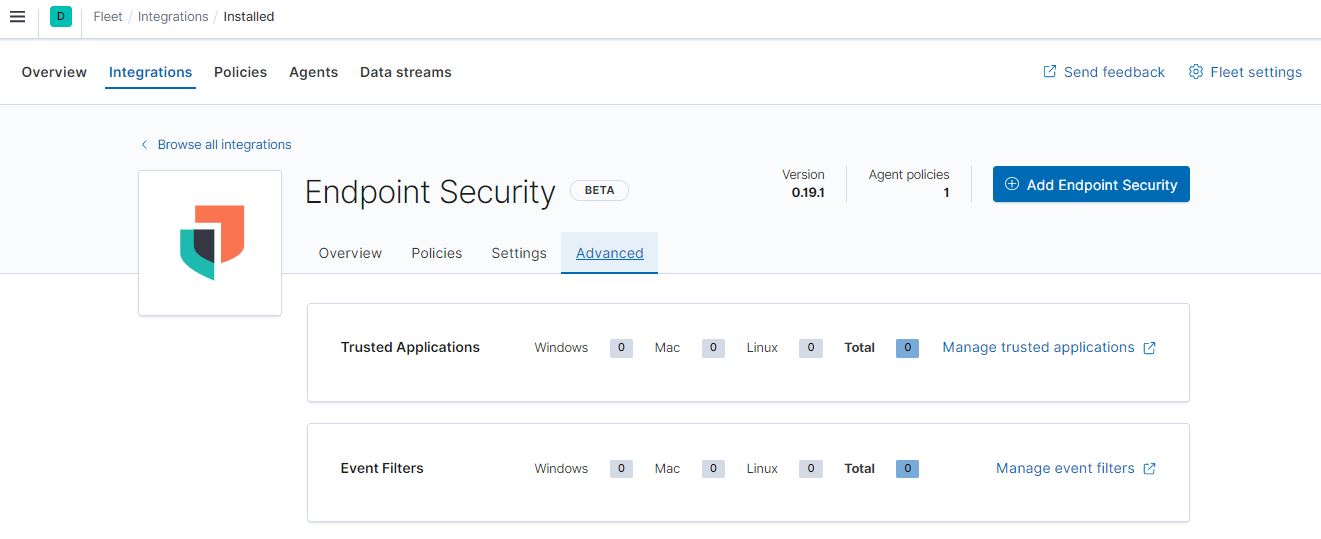Image resolution: width=1321 pixels, height=539 pixels.
Task: Click Event Filters Windows count badge
Action: pos(621,469)
